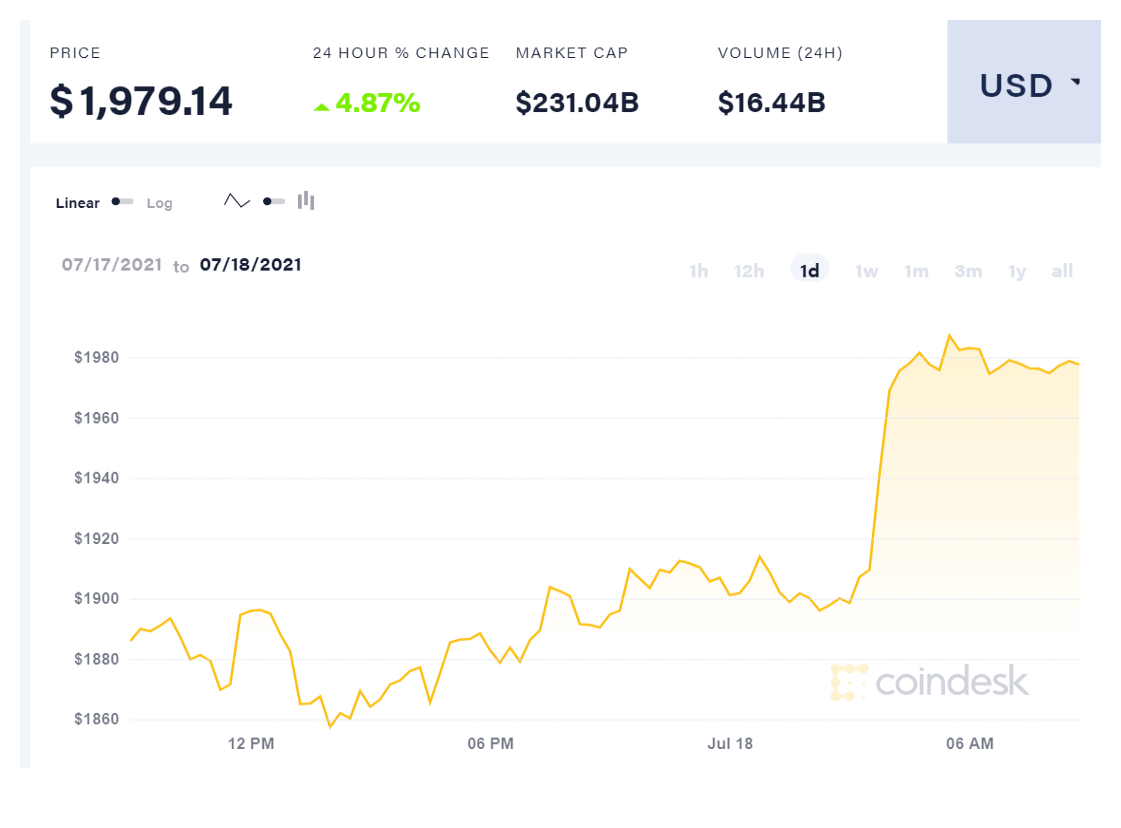The height and width of the screenshot is (828, 1121).
Task: Click the line chart icon
Action: [237, 201]
